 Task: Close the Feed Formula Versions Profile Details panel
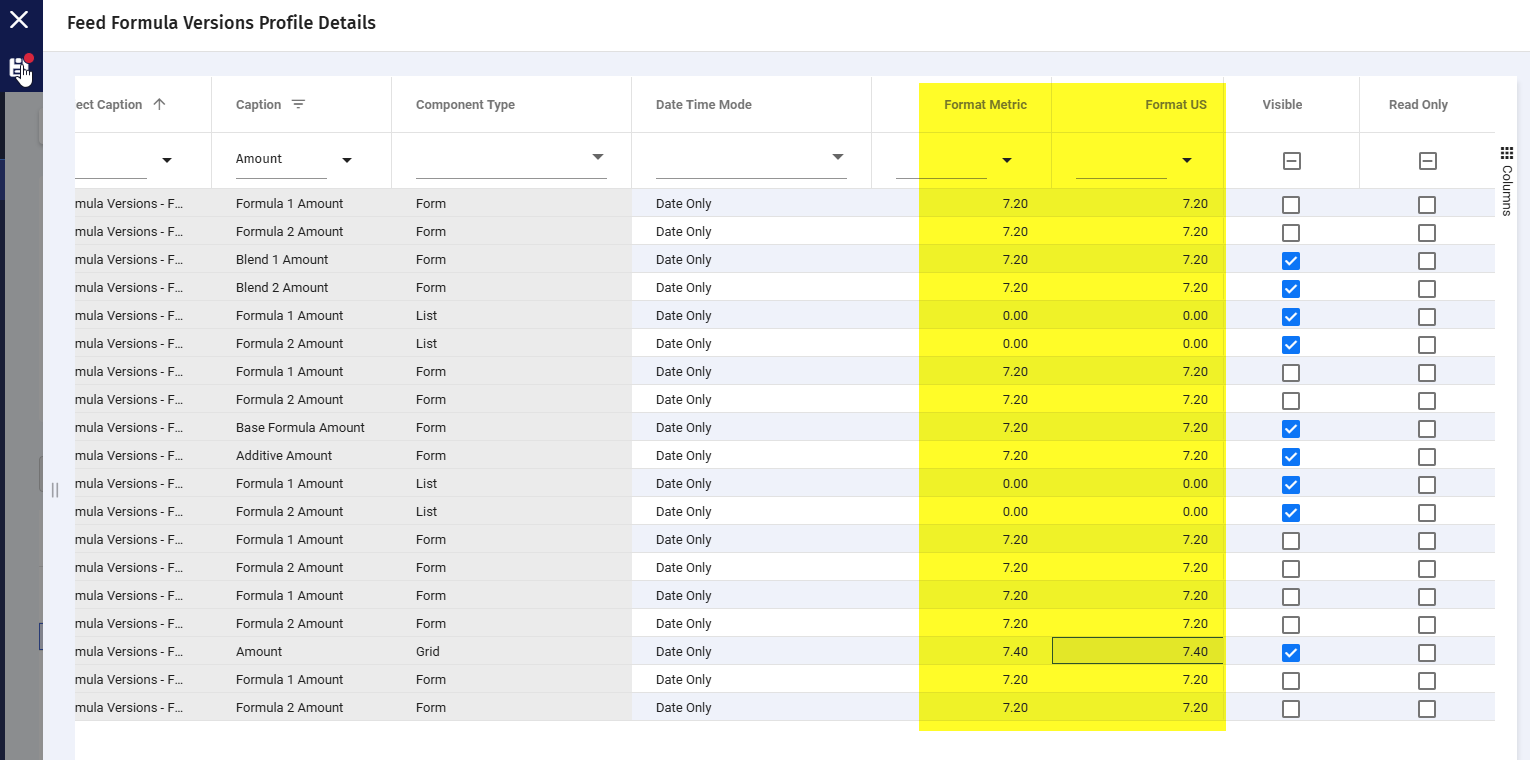(x=19, y=19)
